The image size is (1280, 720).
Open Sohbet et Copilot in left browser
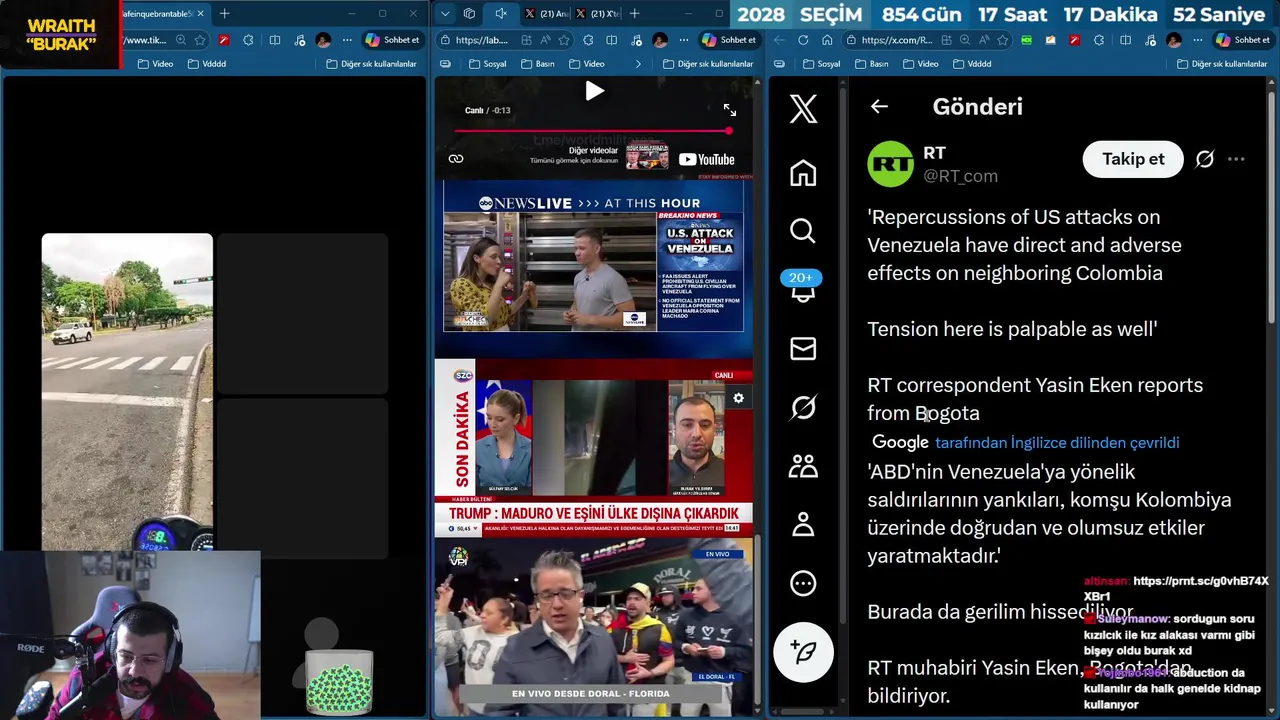(392, 40)
